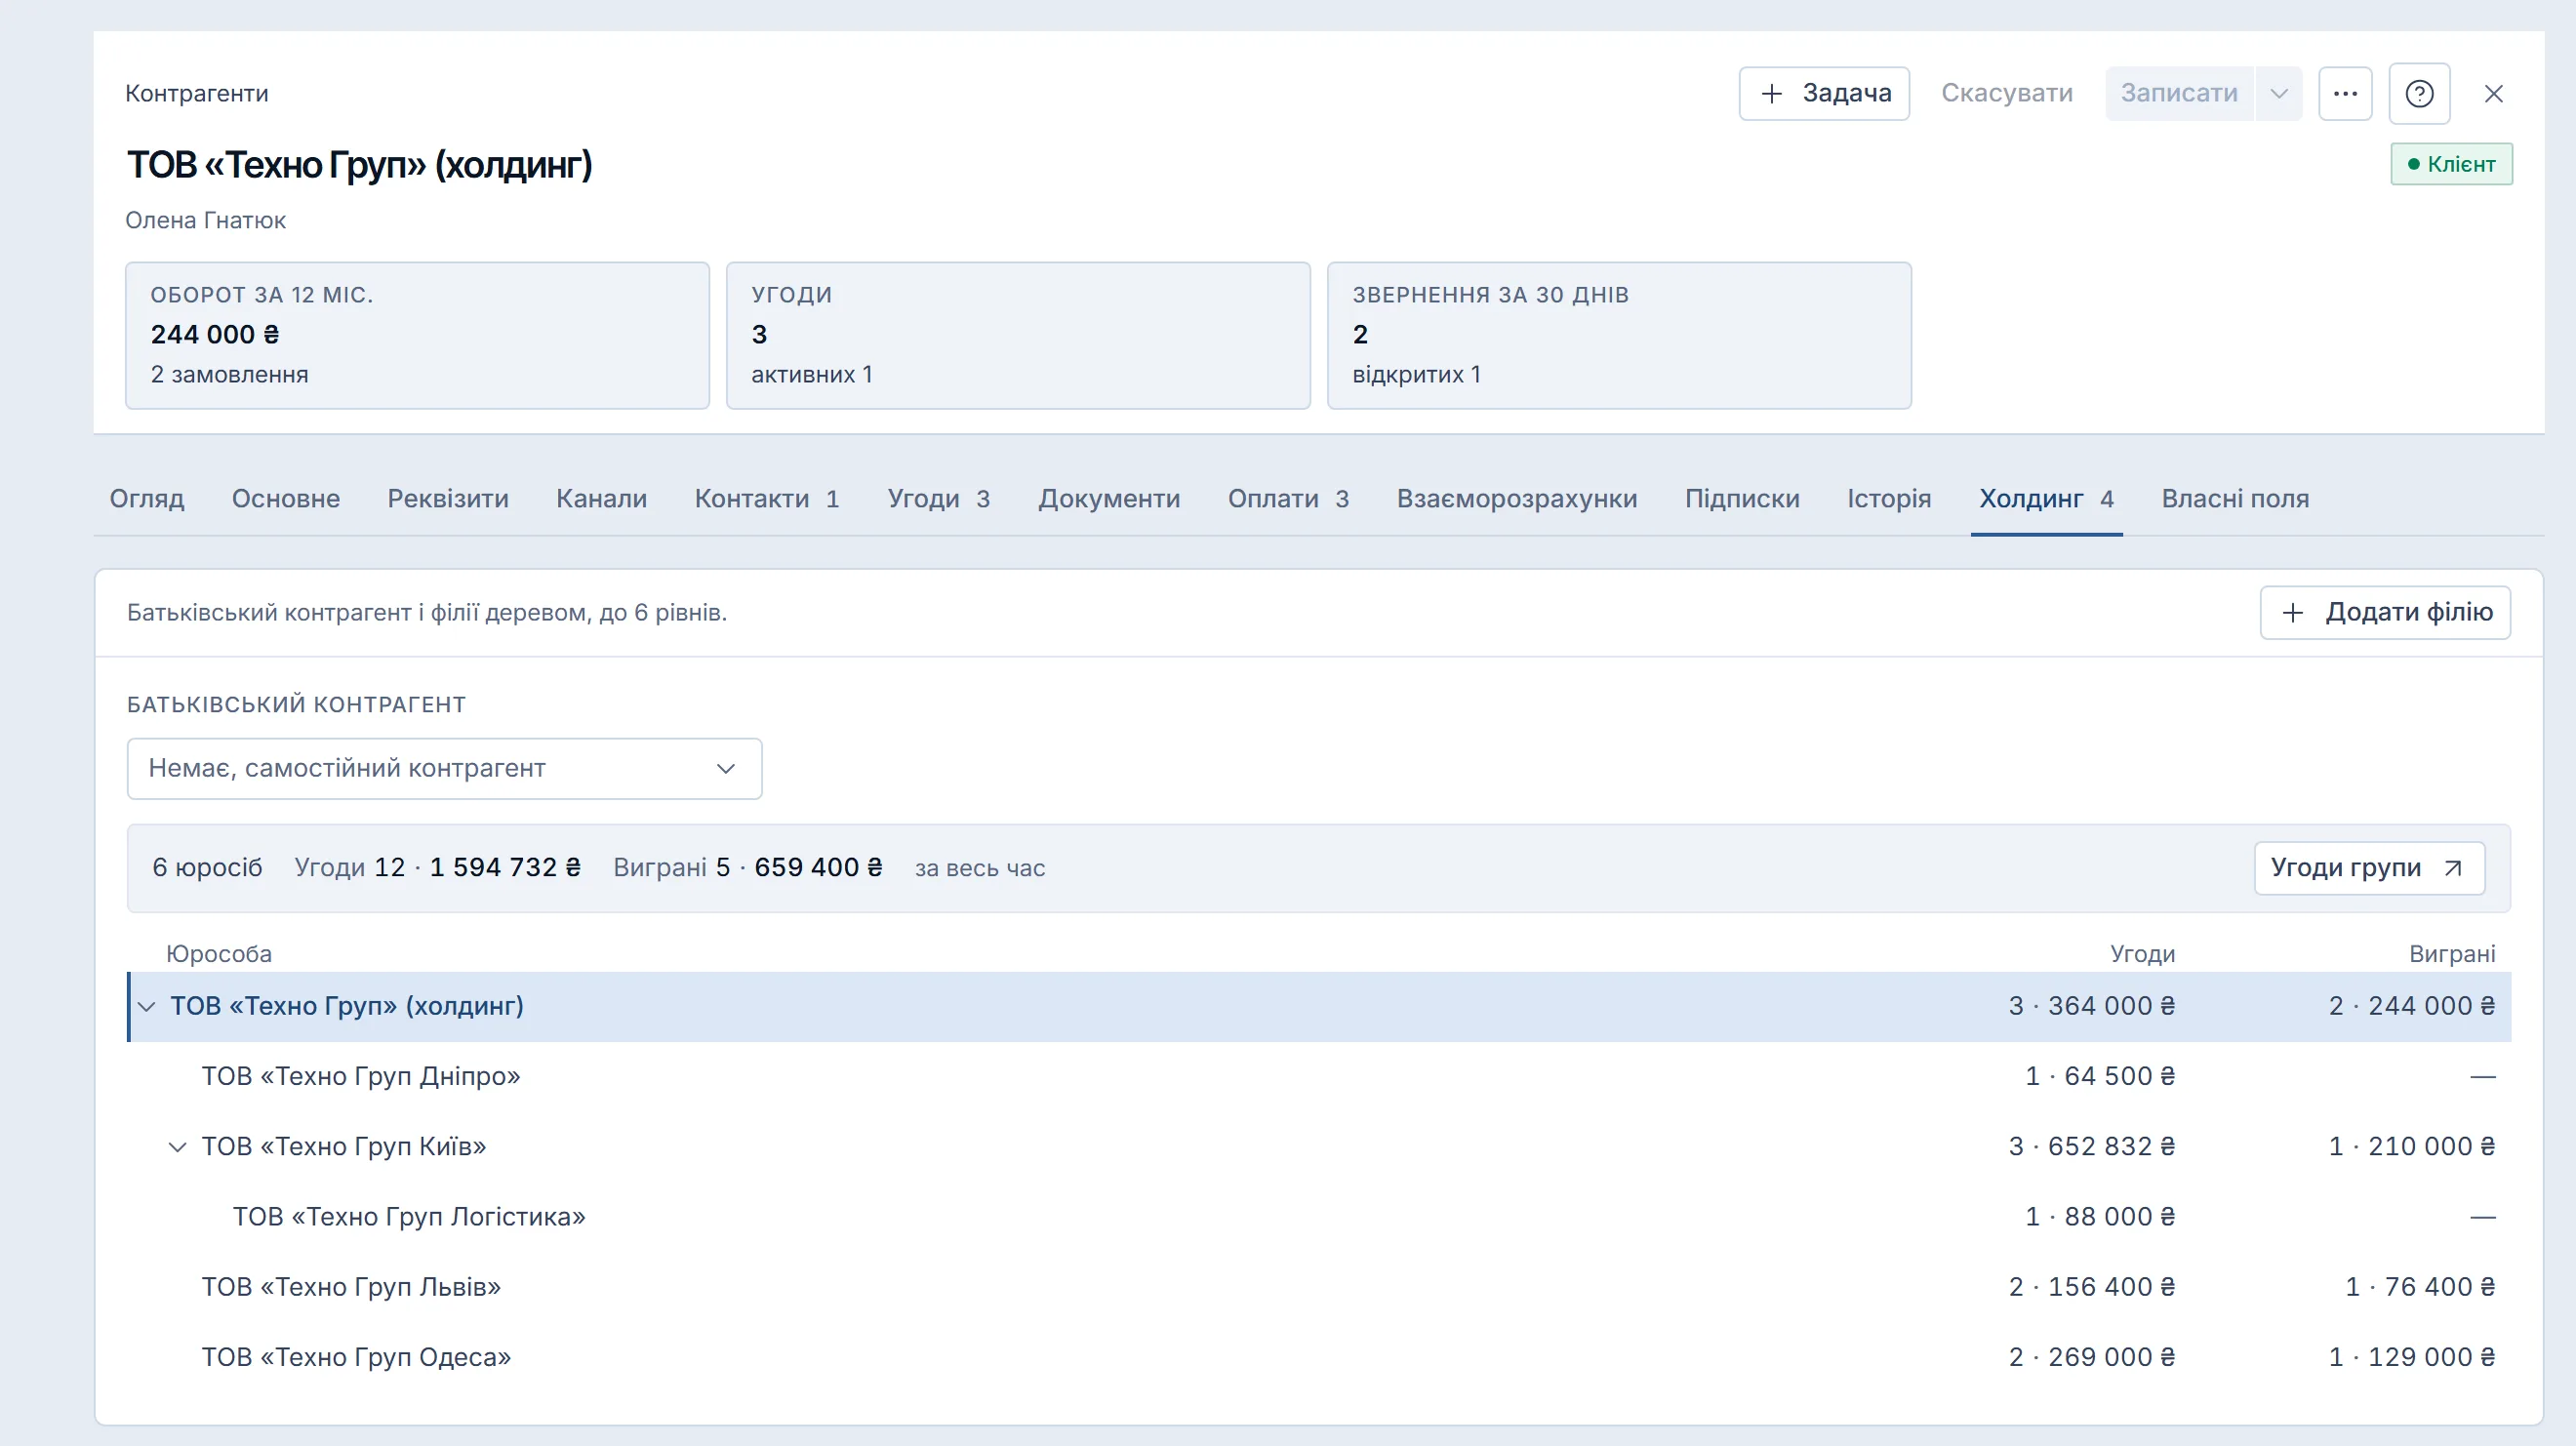The height and width of the screenshot is (1446, 2576).
Task: Click the Звернення за 30 днів card
Action: coord(1619,335)
